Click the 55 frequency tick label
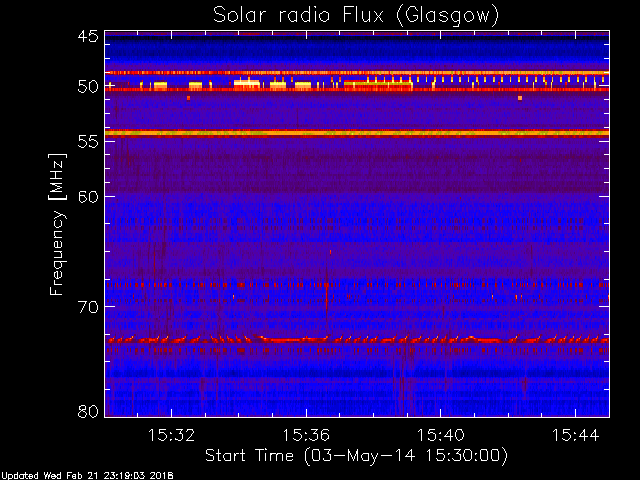640x480 pixels. point(88,142)
